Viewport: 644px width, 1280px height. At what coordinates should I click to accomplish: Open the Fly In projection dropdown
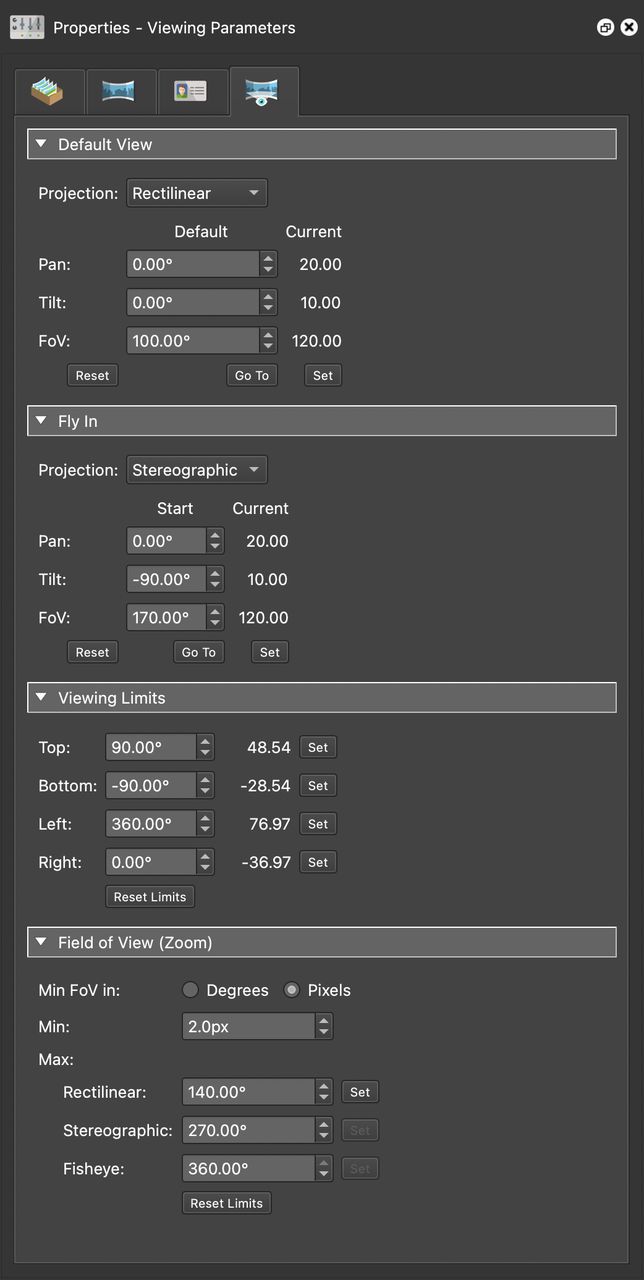click(196, 469)
